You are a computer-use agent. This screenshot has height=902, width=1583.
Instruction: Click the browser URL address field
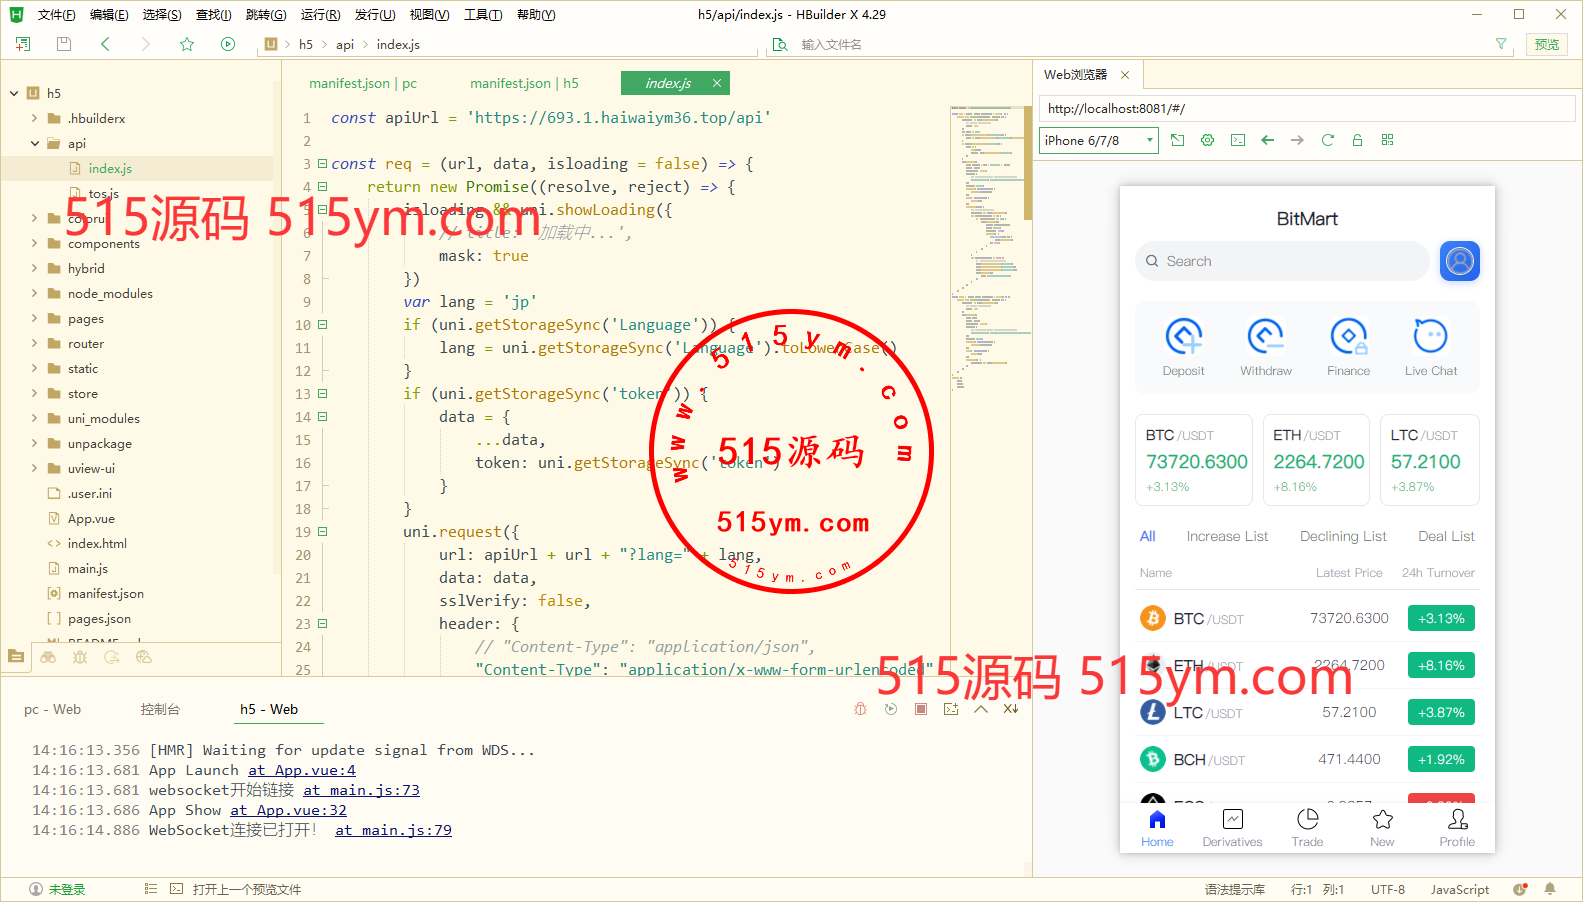(x=1306, y=108)
